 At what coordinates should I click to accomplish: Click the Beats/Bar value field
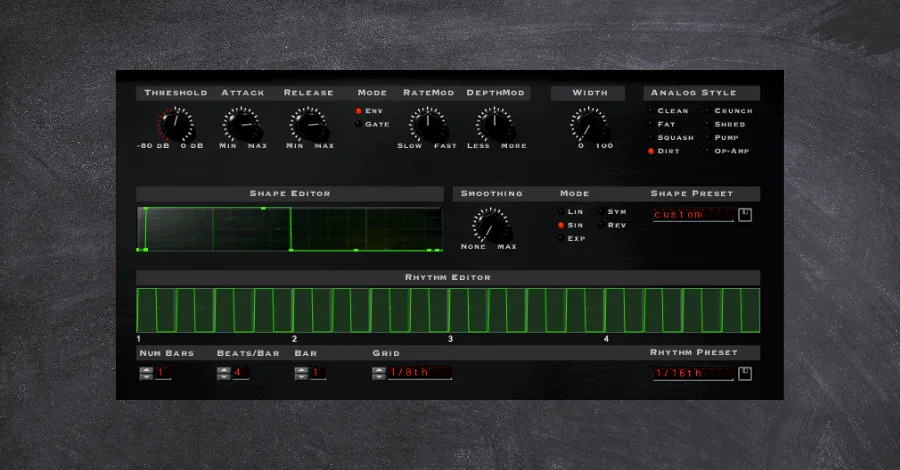(x=240, y=373)
